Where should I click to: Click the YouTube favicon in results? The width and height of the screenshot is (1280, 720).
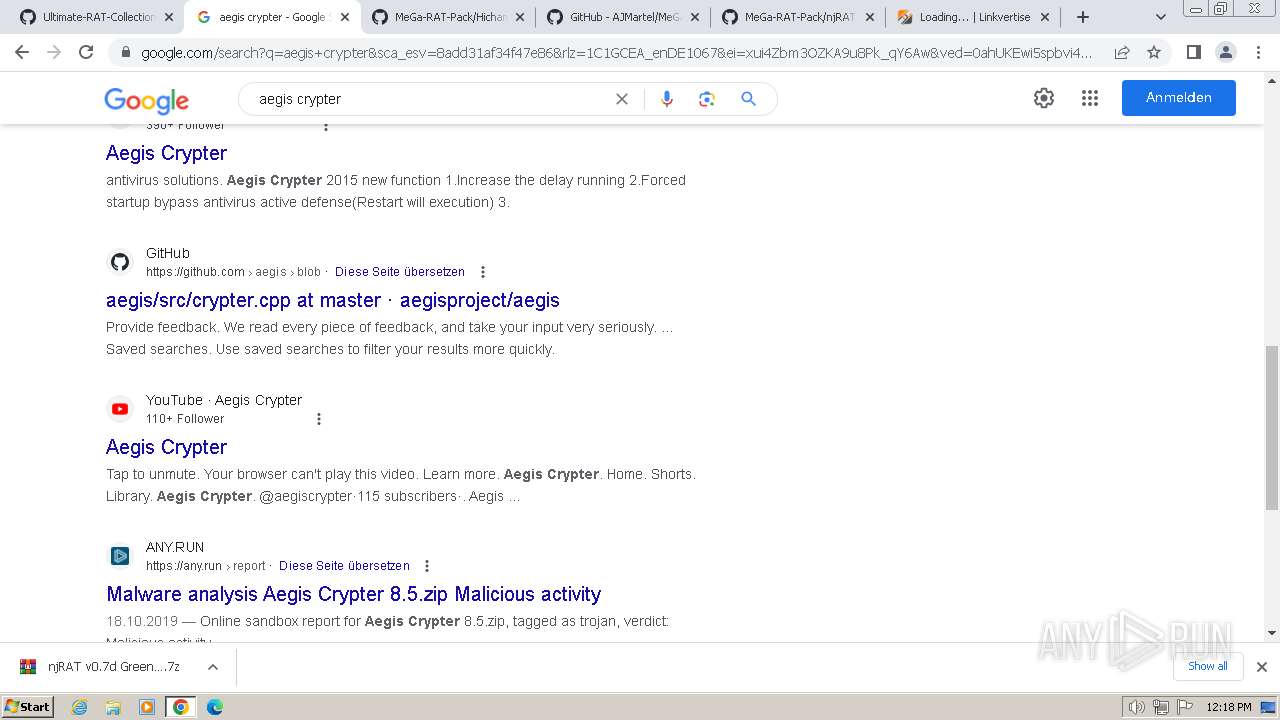(120, 409)
